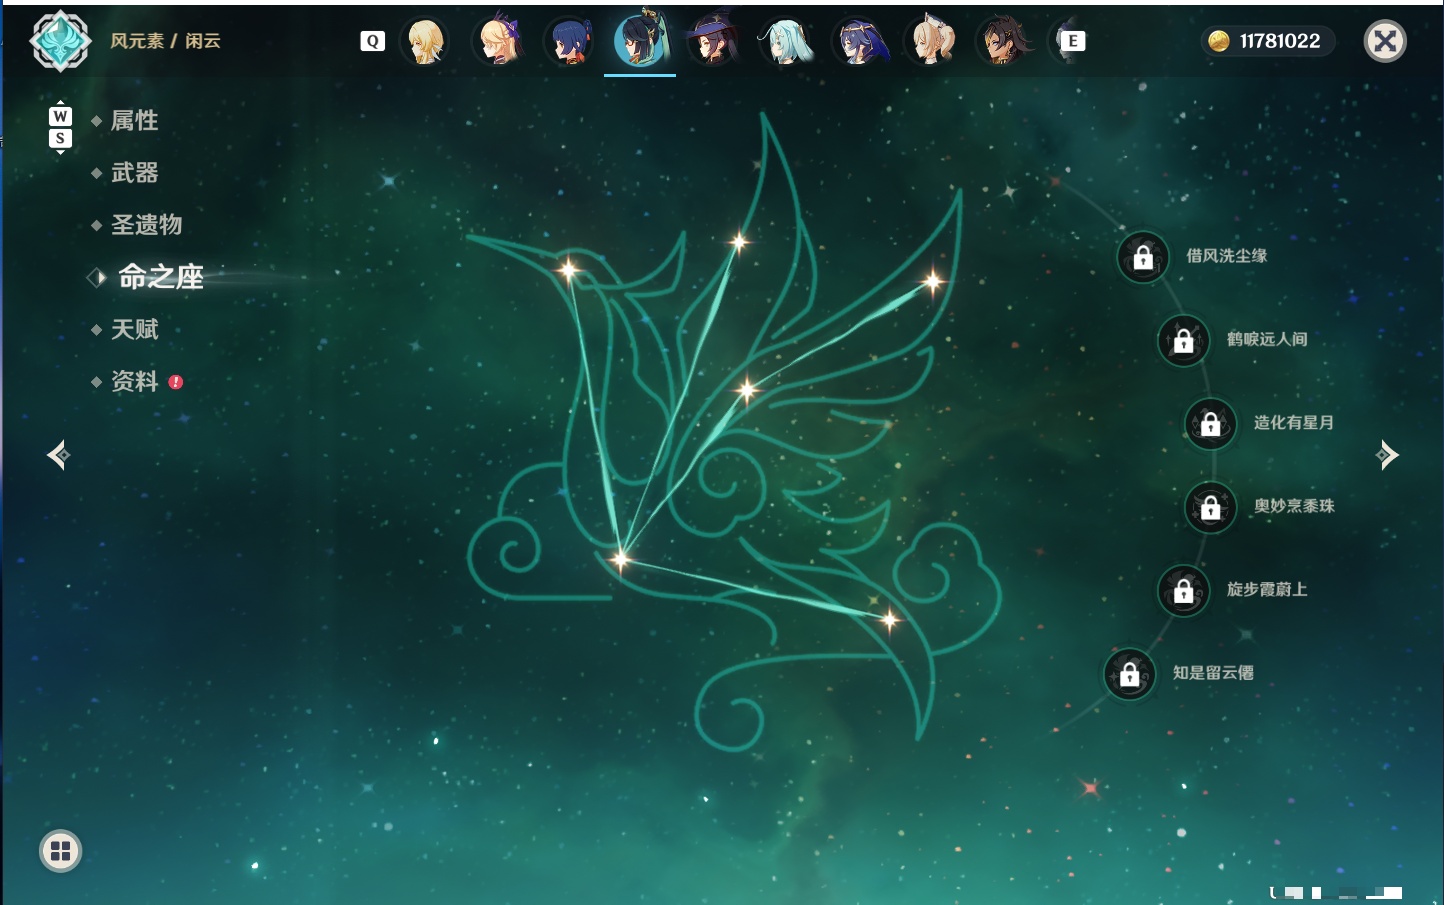Close the character screen with X button
1444x905 pixels.
1385,41
